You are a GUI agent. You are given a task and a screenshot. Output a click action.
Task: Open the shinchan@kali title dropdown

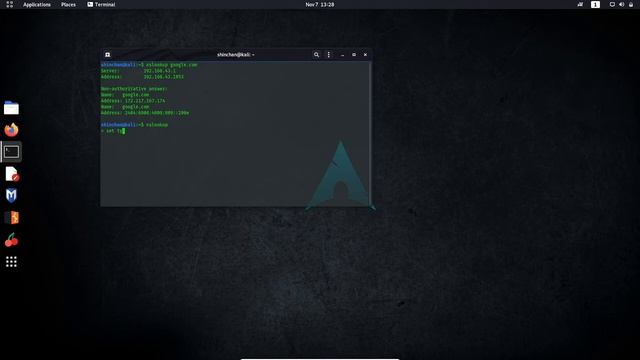click(236, 55)
